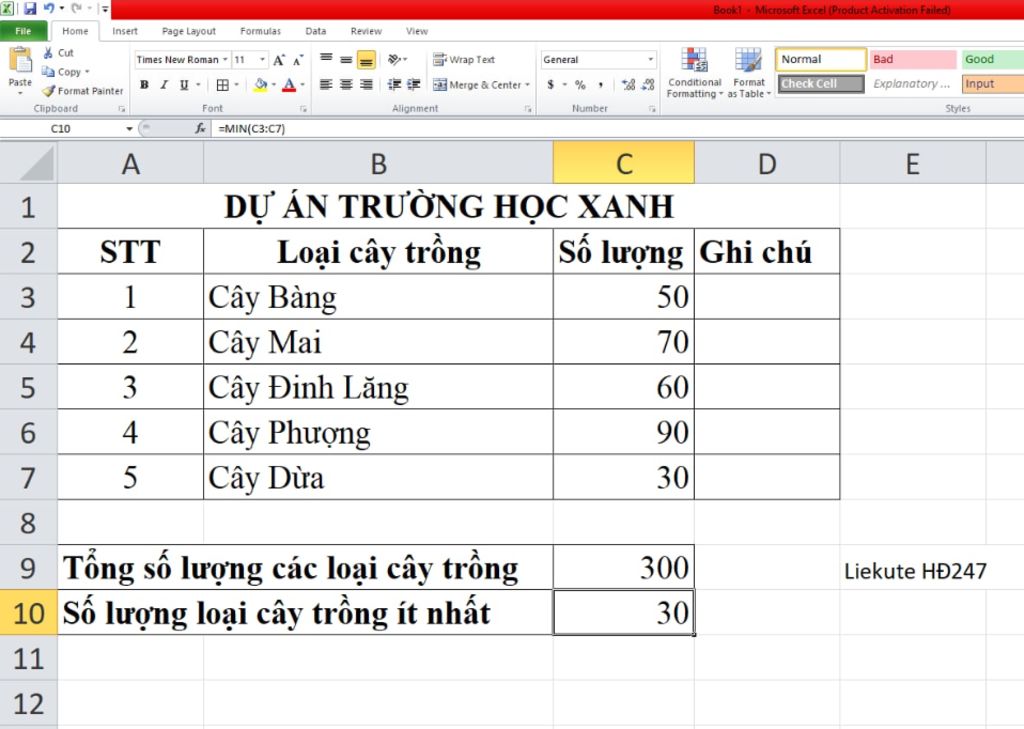Click the Middle Align icon
Screen dimensions: 1024x729
[346, 59]
